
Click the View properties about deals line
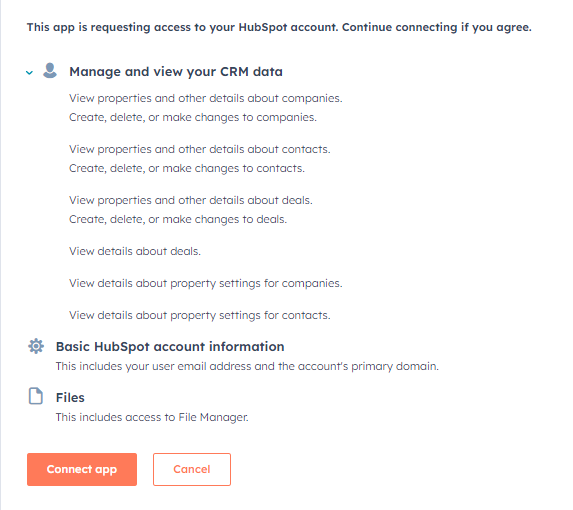click(x=191, y=200)
